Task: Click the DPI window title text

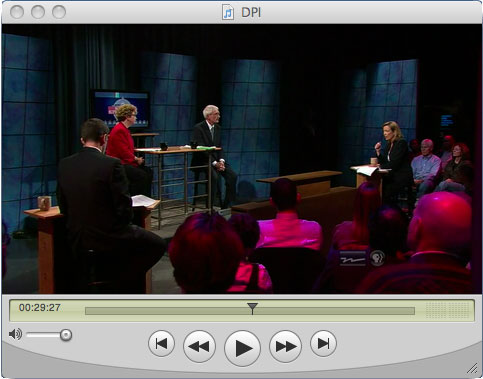Action: coord(251,13)
